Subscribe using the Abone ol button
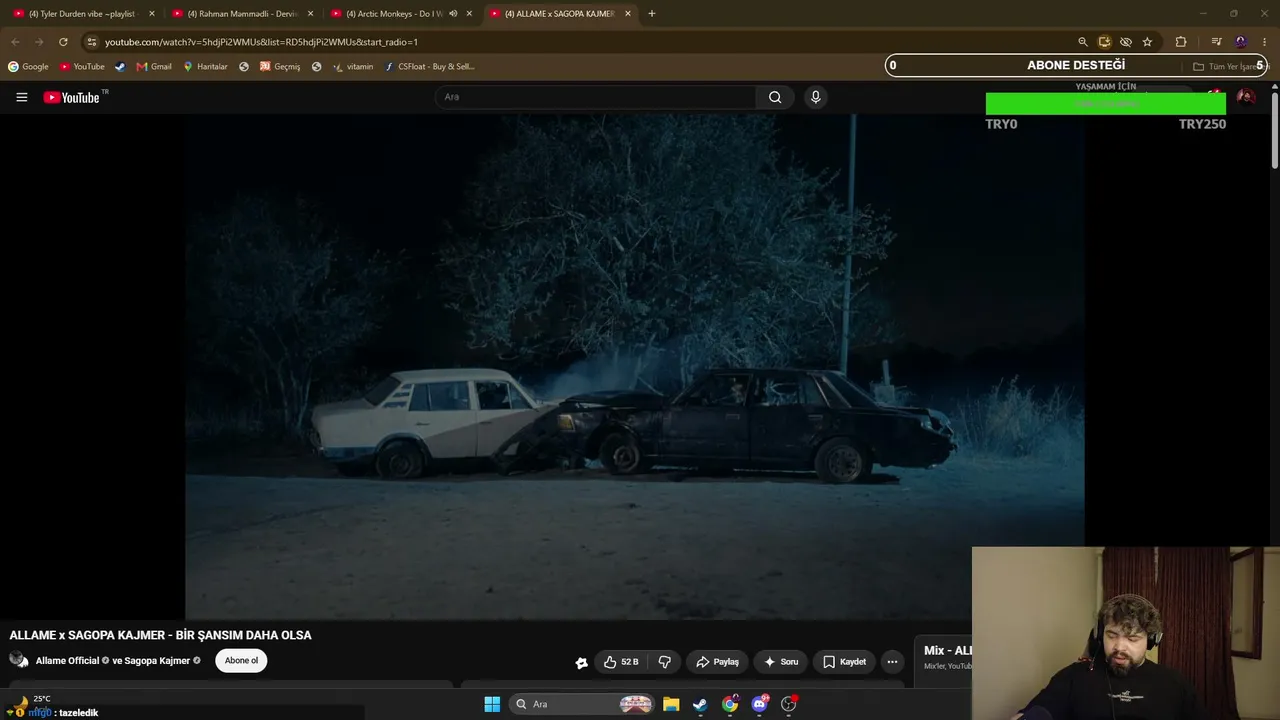This screenshot has width=1280, height=720. (x=241, y=661)
